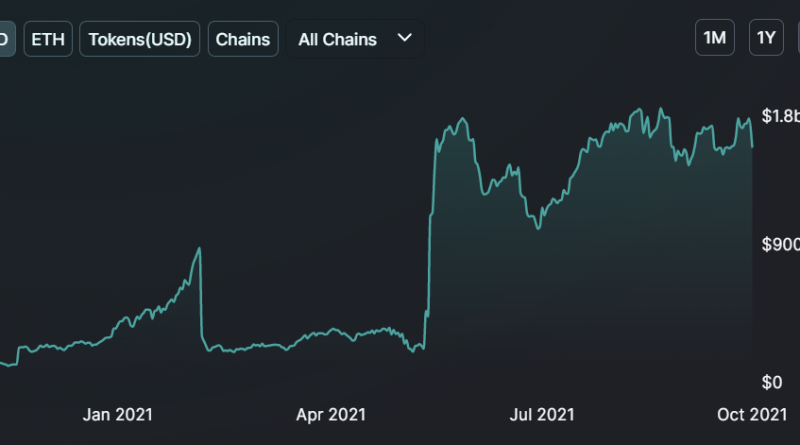Viewport: 800px width, 445px height.
Task: Click the Jan 2021 axis label
Action: 119,413
